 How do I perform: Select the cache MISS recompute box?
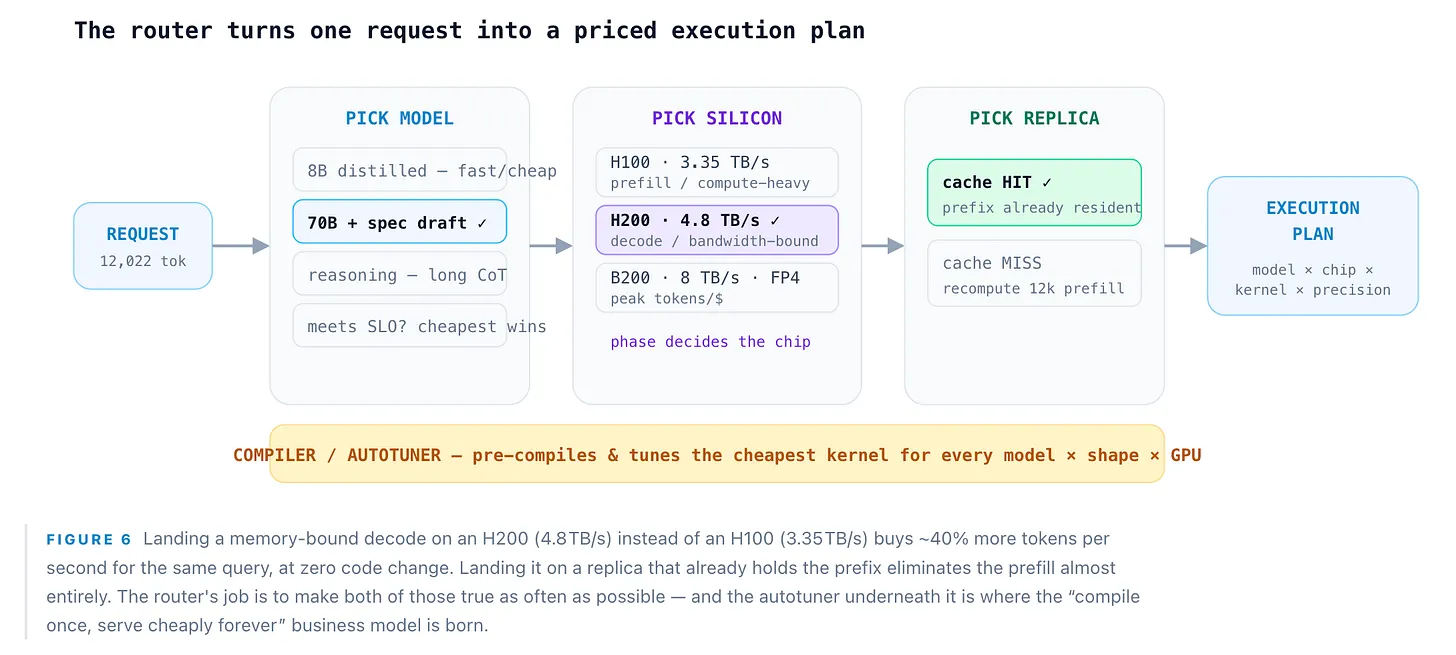tap(1034, 273)
